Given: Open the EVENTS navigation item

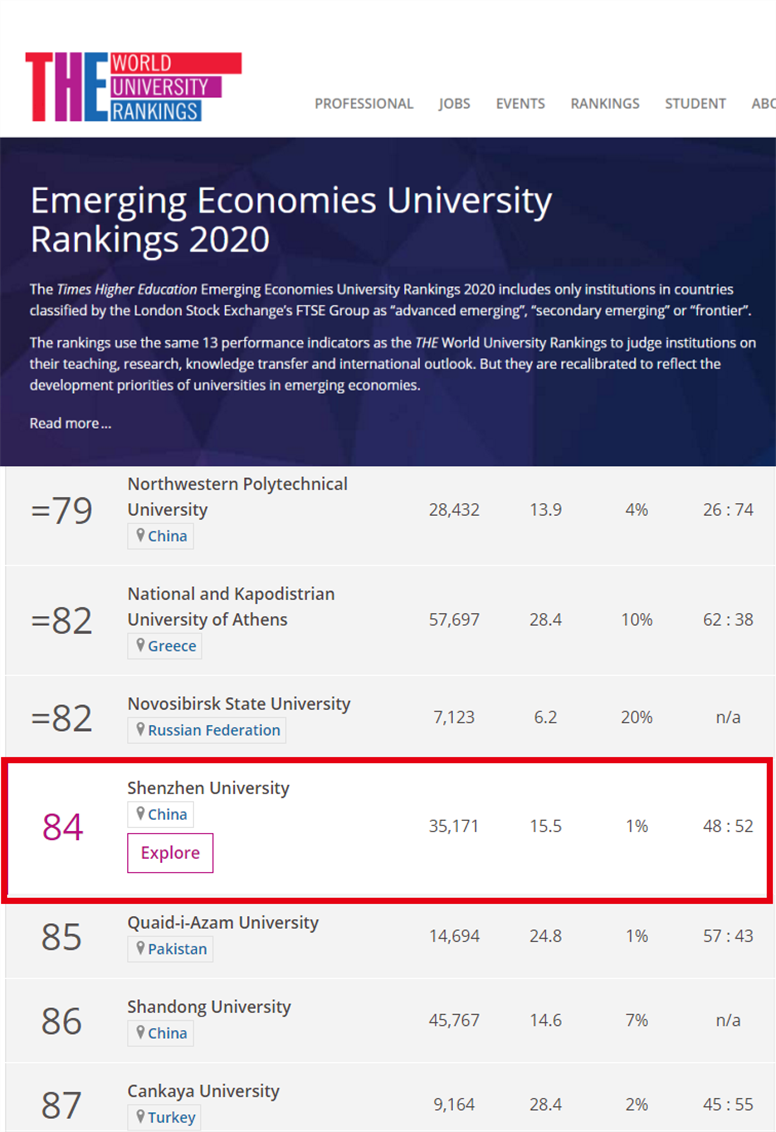Looking at the screenshot, I should [x=520, y=103].
